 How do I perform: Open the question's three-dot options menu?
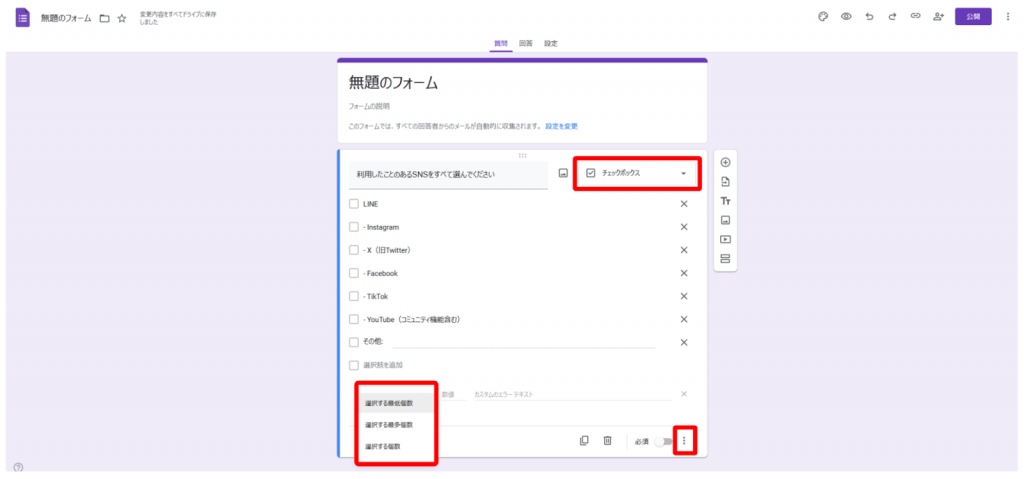(x=684, y=441)
